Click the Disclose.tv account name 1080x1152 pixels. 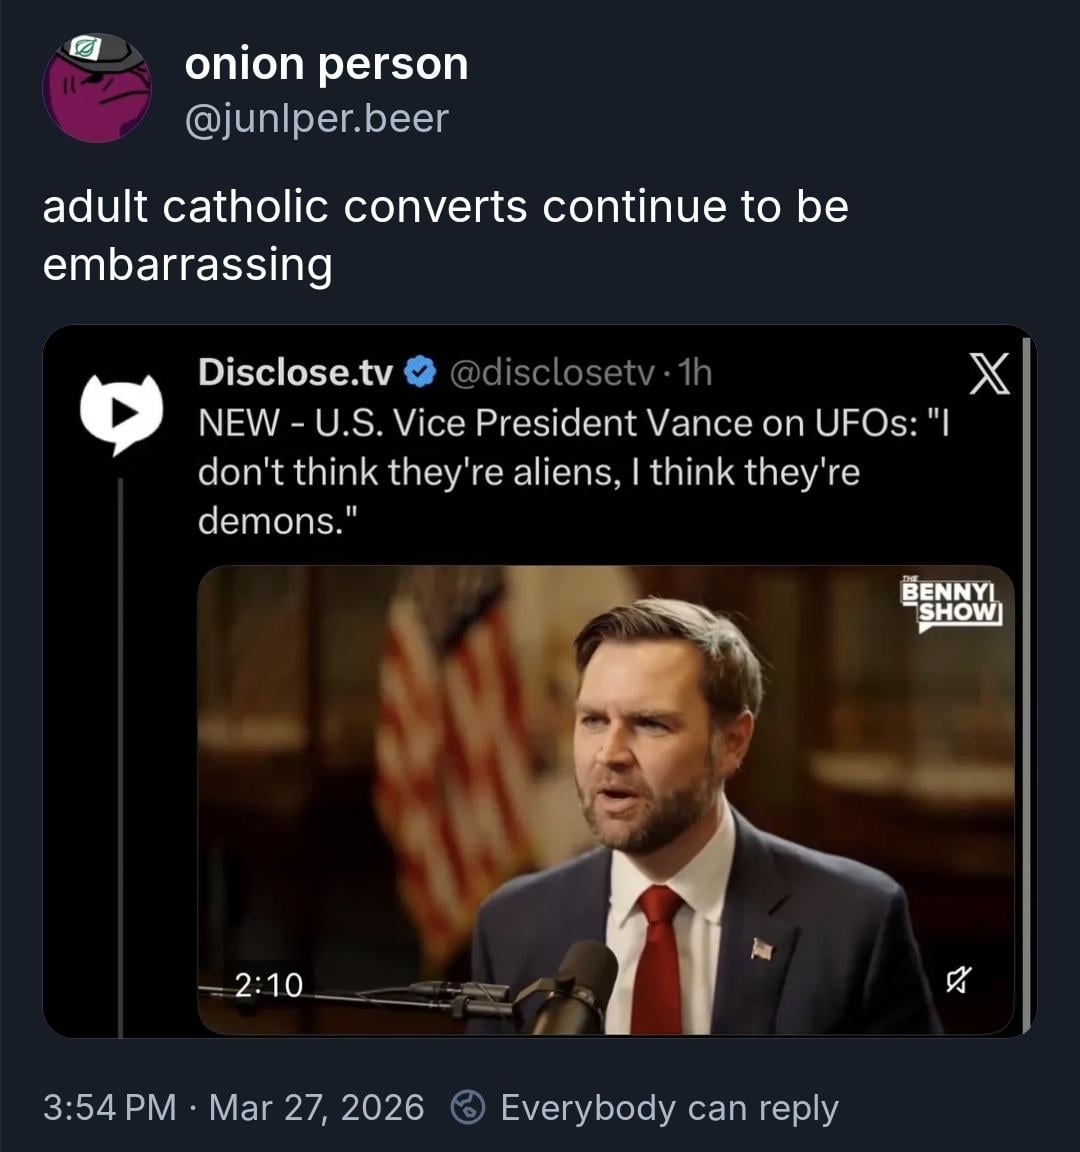pyautogui.click(x=295, y=372)
